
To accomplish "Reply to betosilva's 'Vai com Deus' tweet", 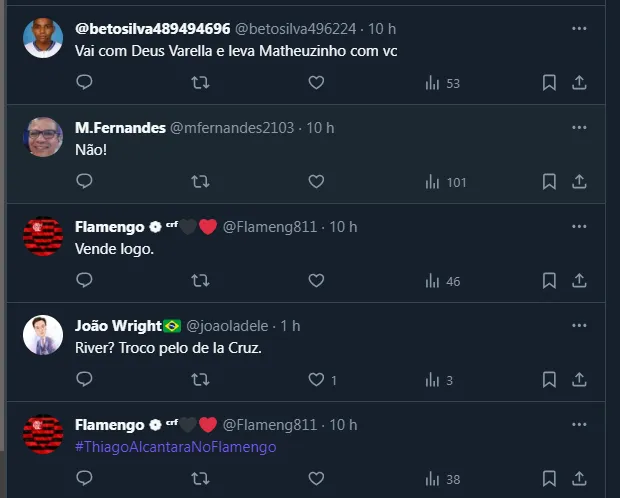I will click(x=84, y=83).
